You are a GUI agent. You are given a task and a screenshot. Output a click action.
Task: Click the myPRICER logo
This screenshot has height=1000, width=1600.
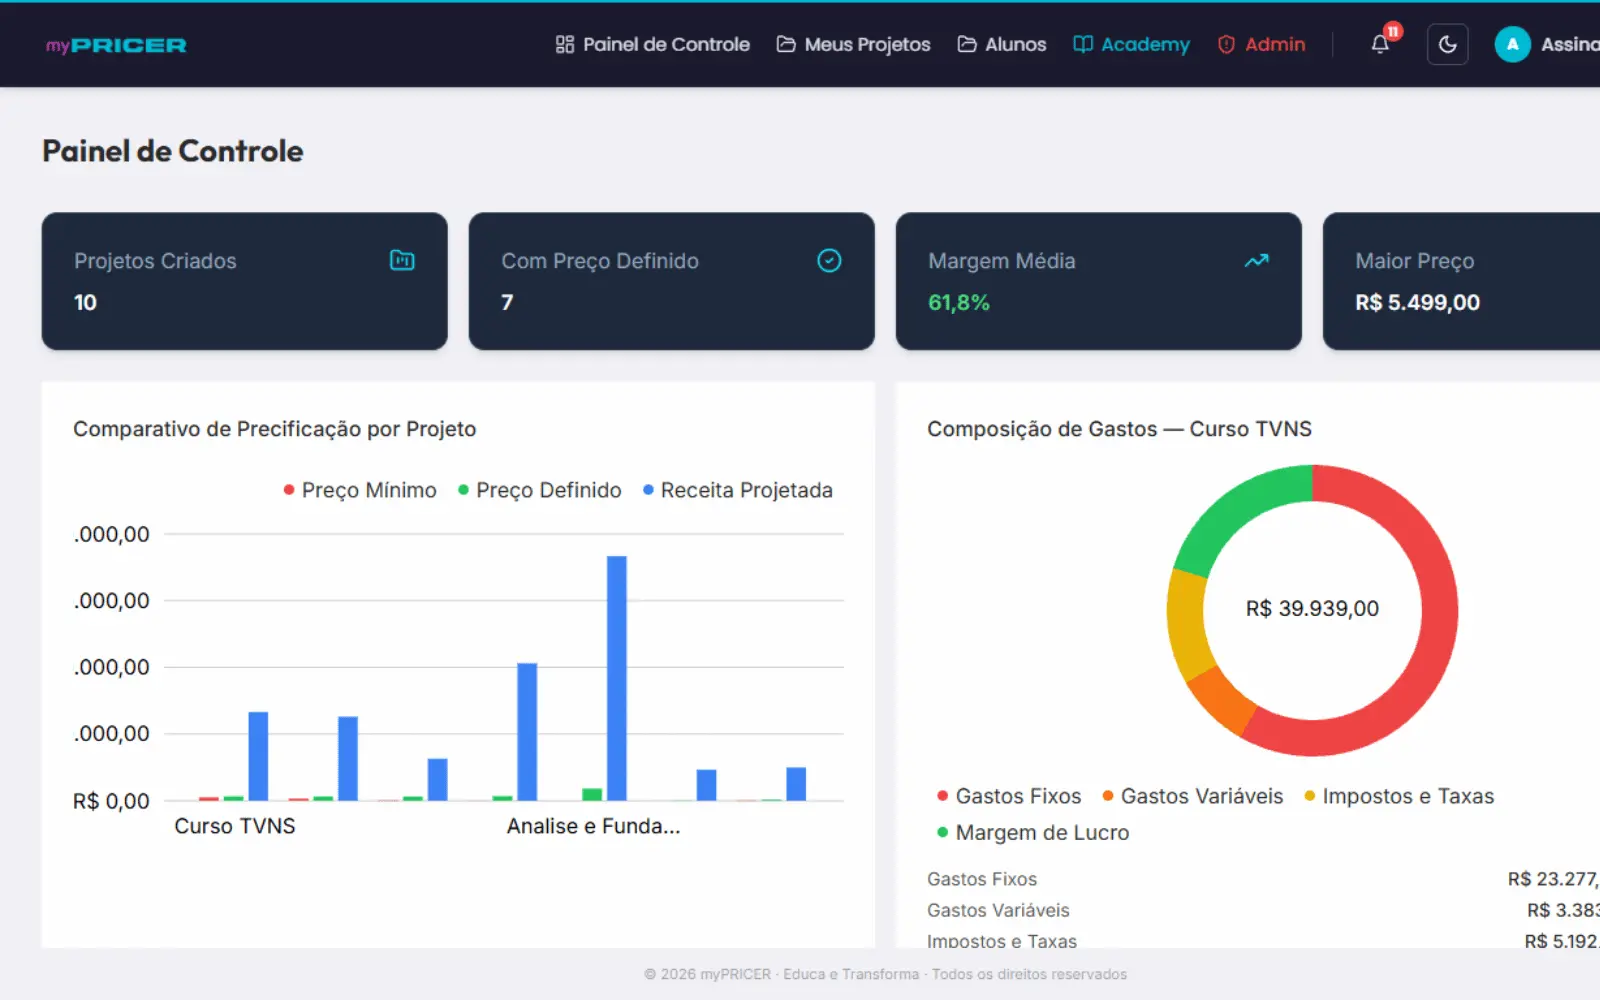(x=116, y=45)
